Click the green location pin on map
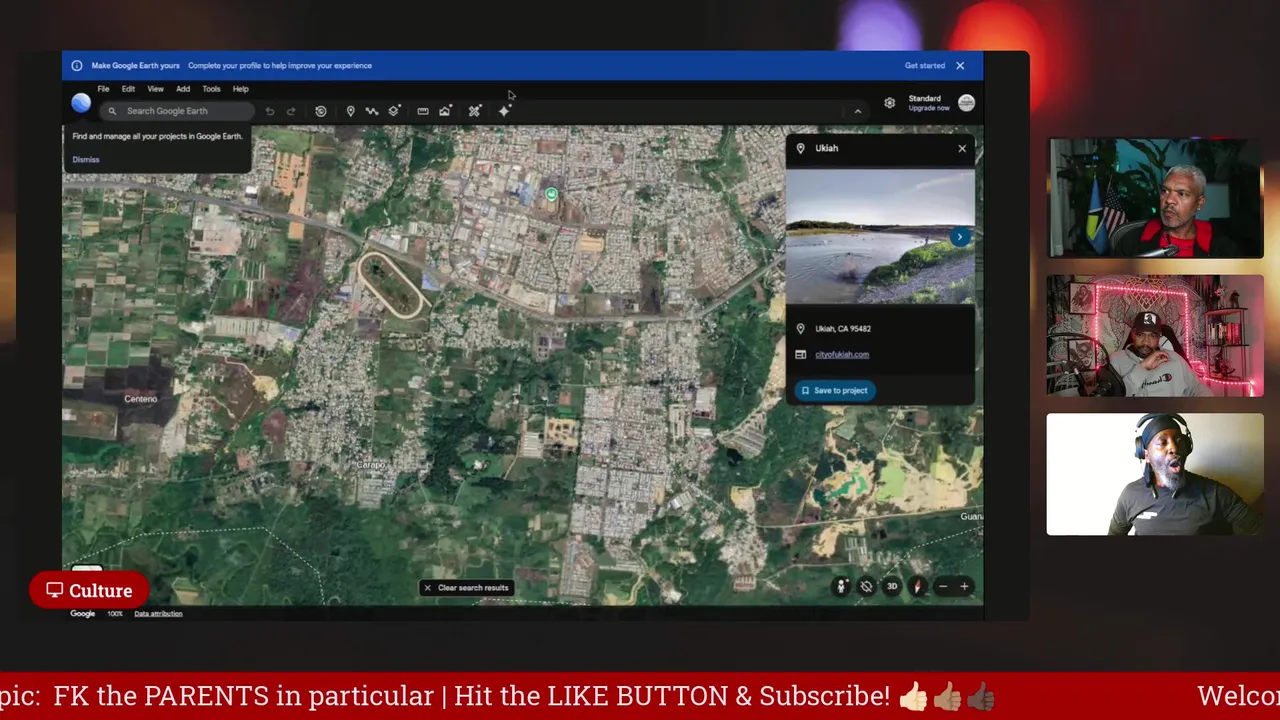 pyautogui.click(x=551, y=194)
